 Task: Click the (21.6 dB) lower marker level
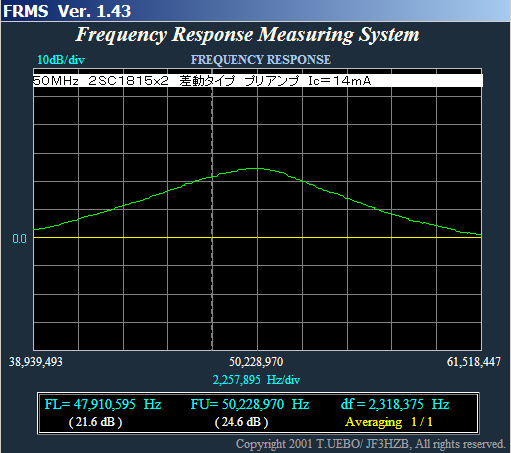(95, 422)
